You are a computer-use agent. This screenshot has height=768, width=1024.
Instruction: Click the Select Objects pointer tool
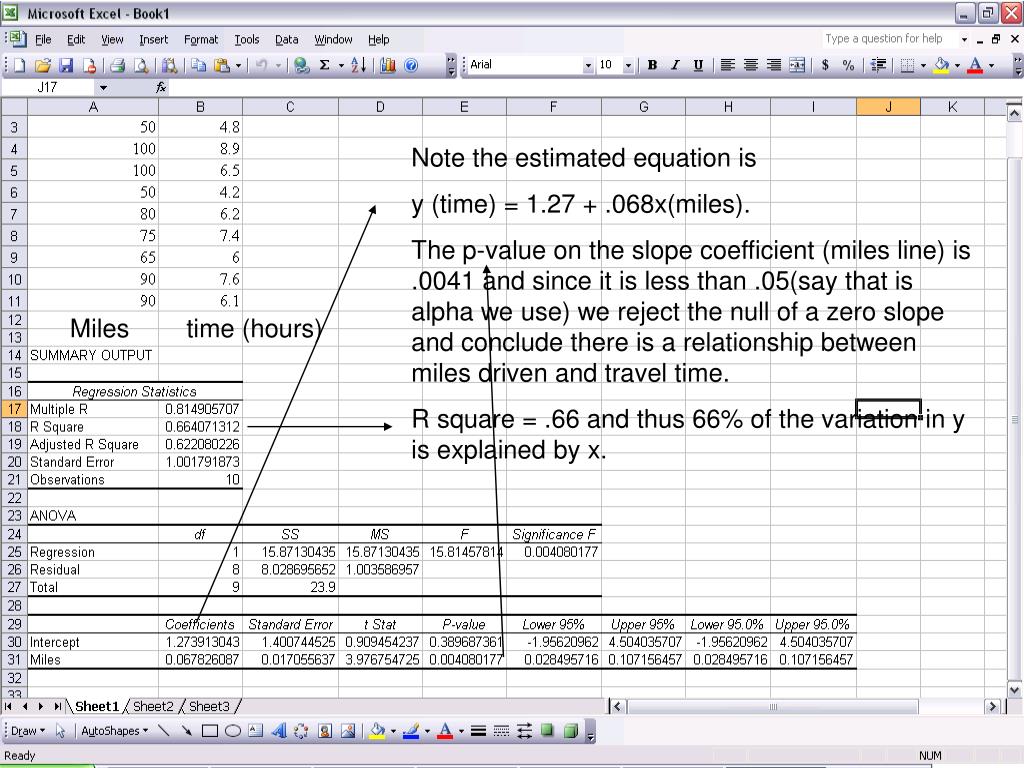point(61,731)
